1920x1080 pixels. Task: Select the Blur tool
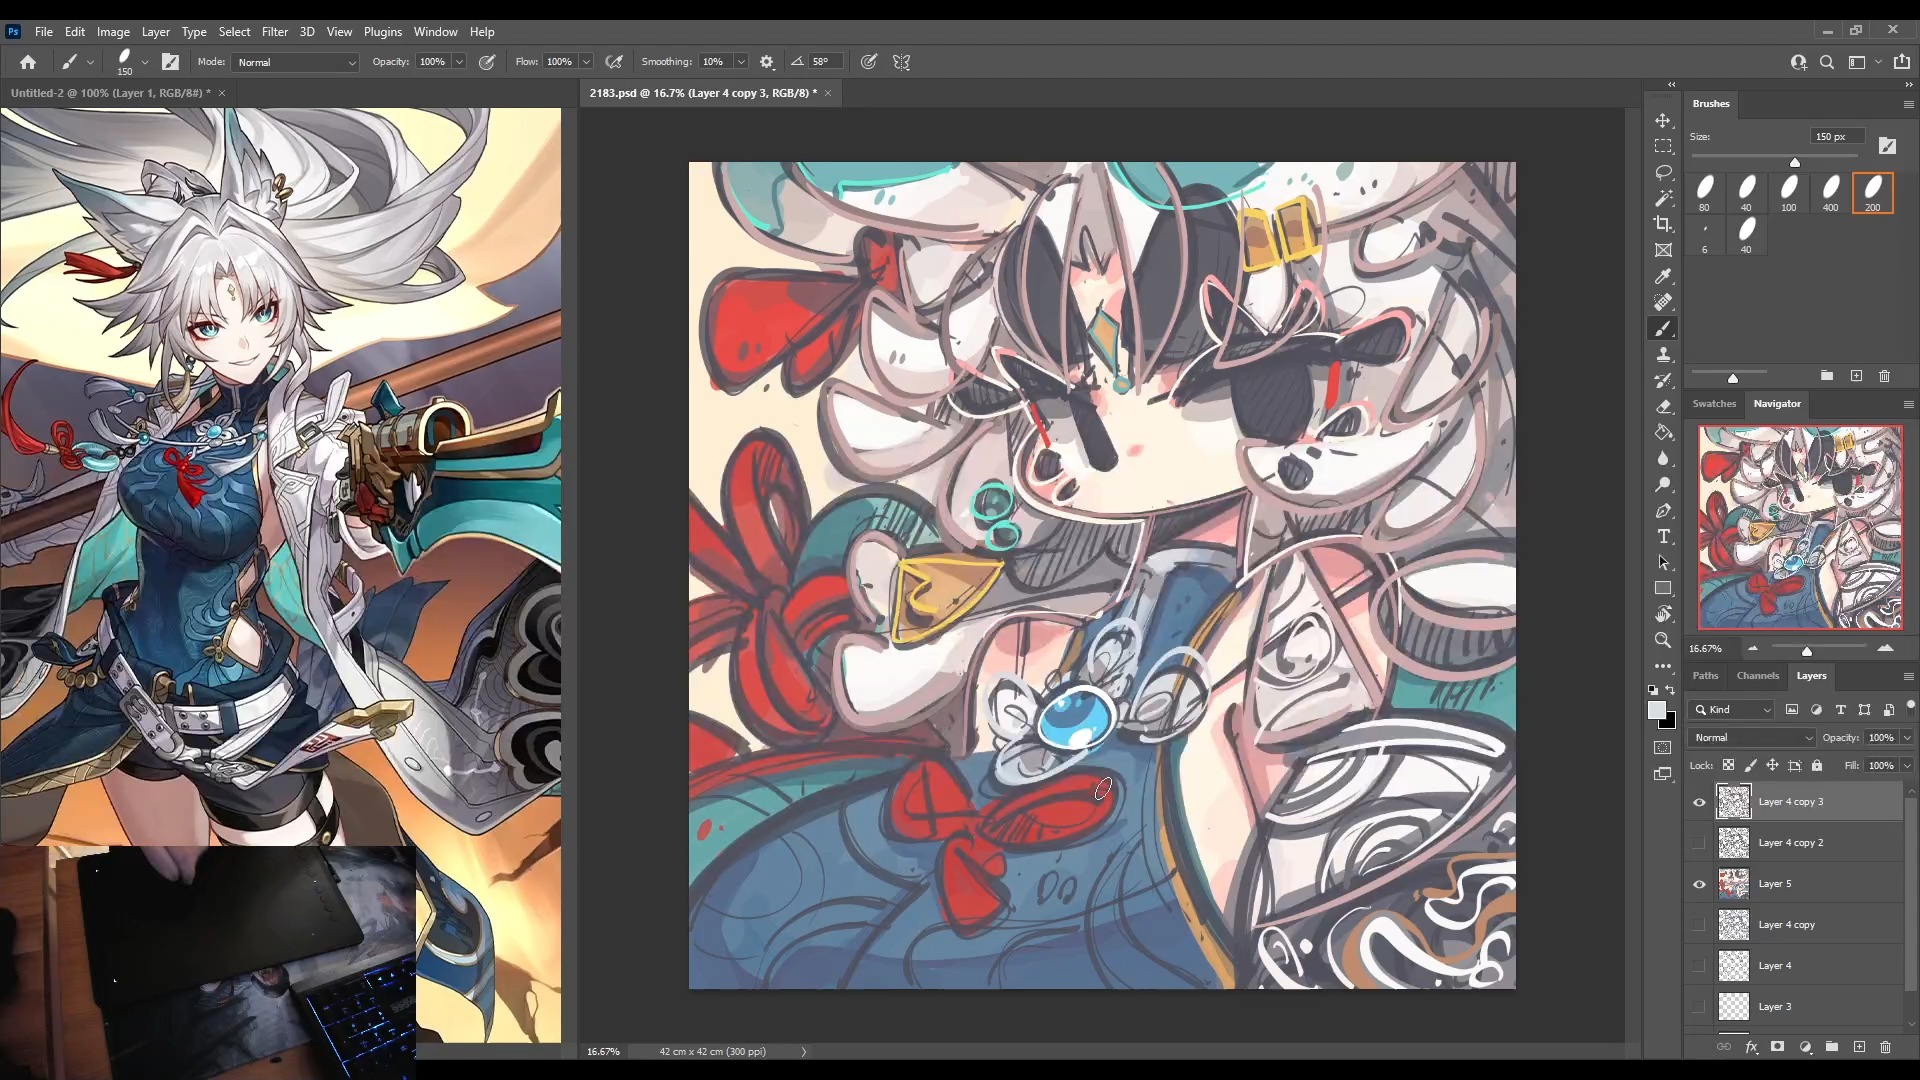point(1663,459)
